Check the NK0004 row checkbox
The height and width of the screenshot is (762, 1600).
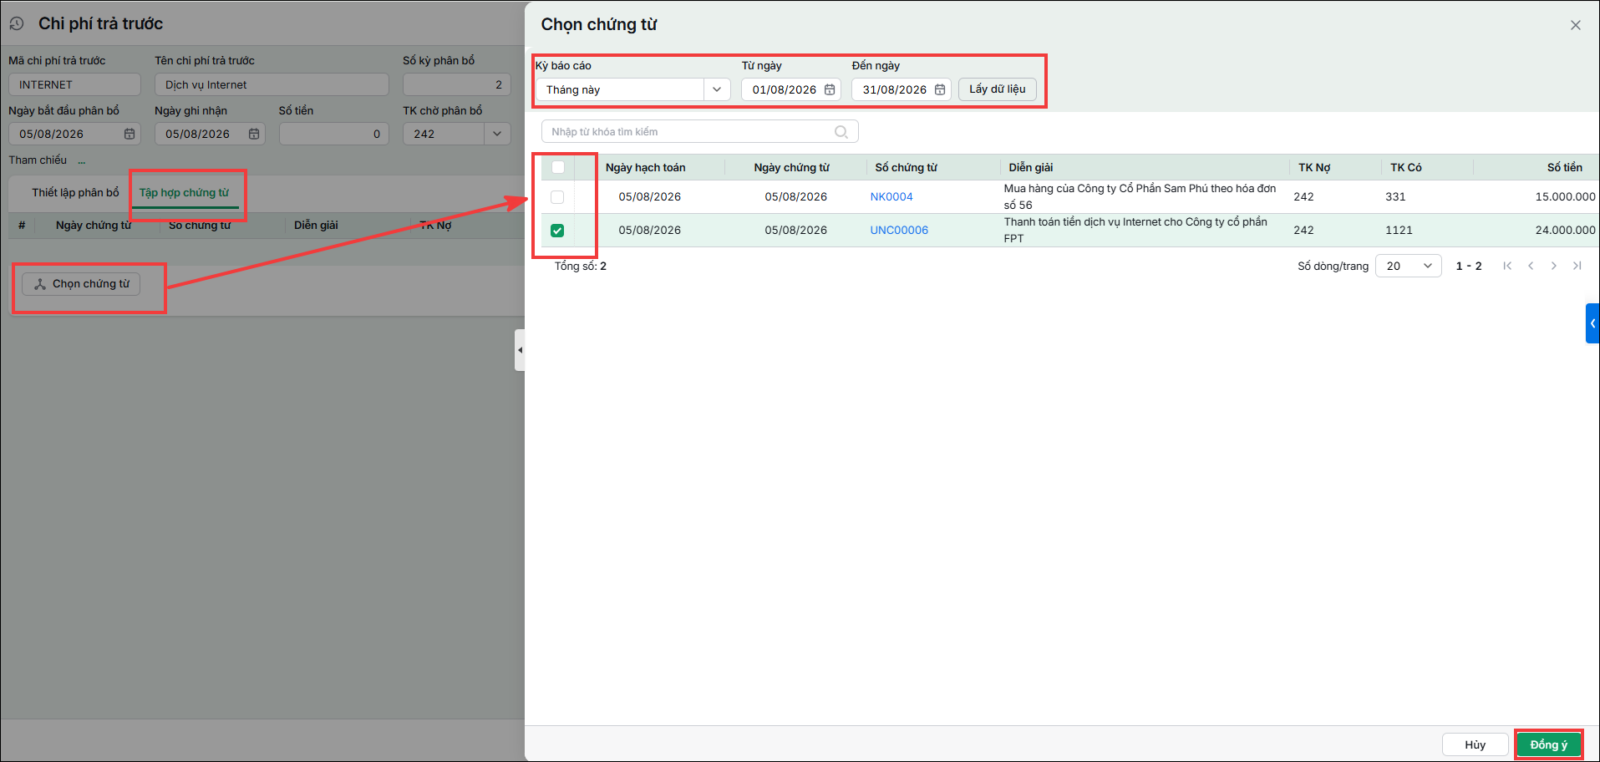(x=557, y=197)
